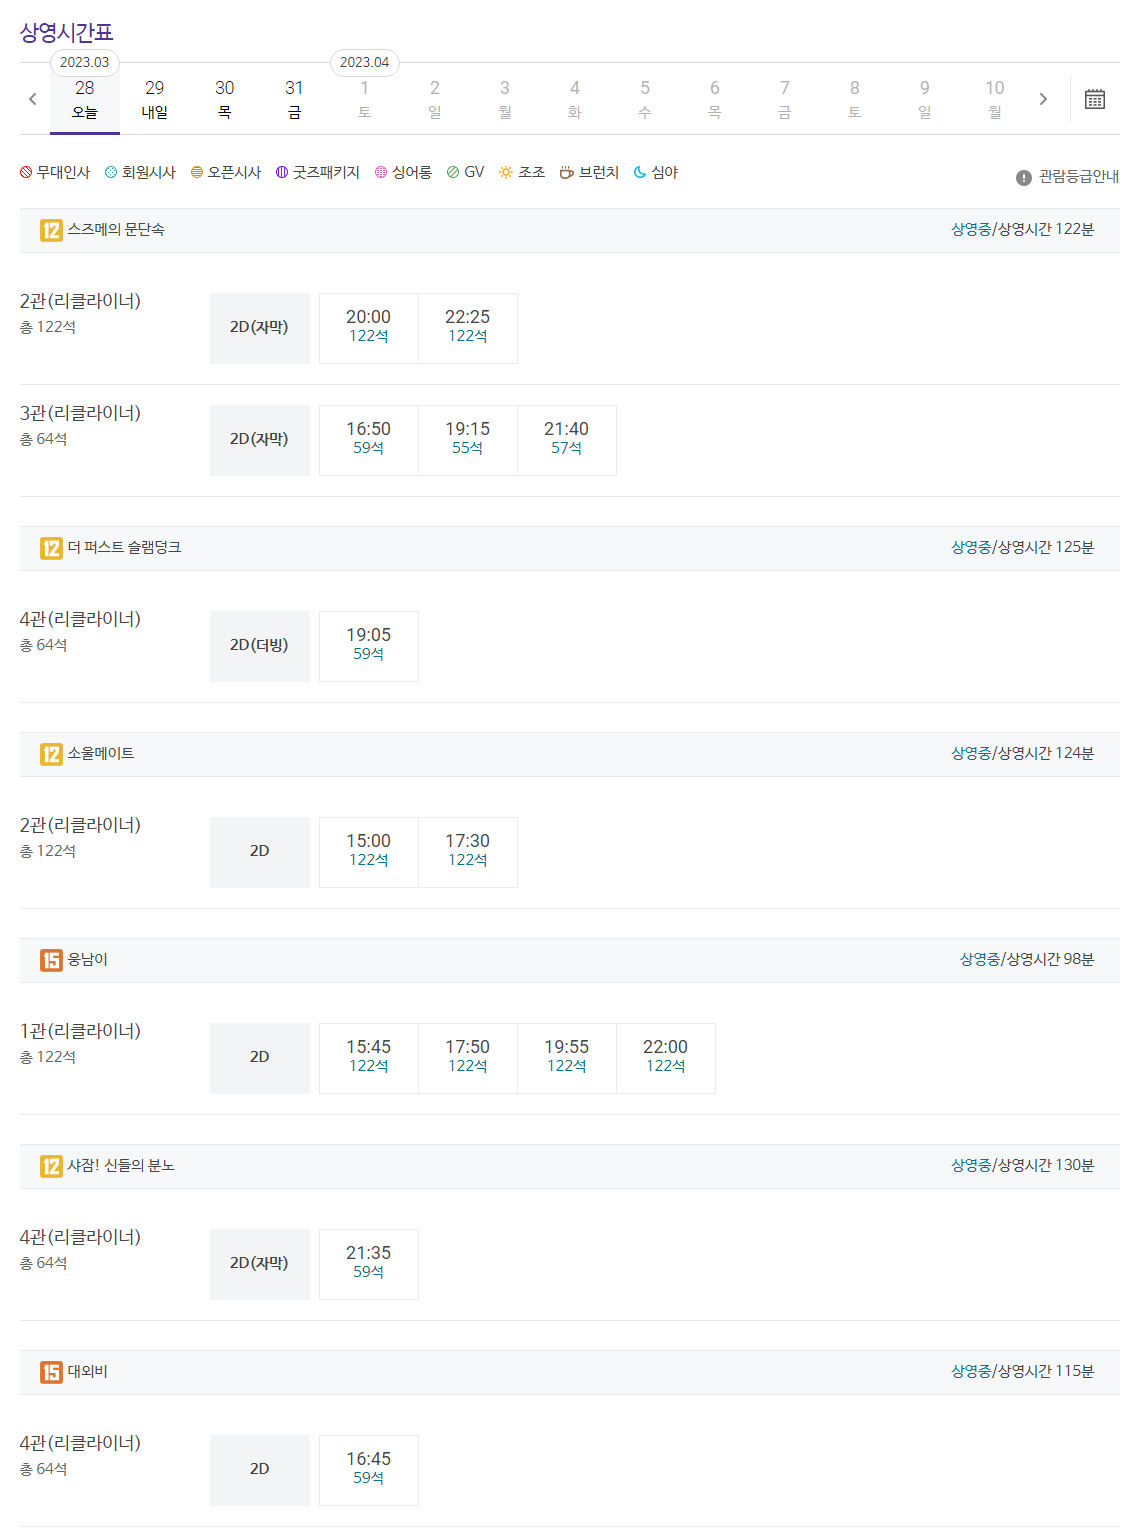The width and height of the screenshot is (1140, 1534).
Task: Select the April 10 월 date tab
Action: click(x=995, y=99)
